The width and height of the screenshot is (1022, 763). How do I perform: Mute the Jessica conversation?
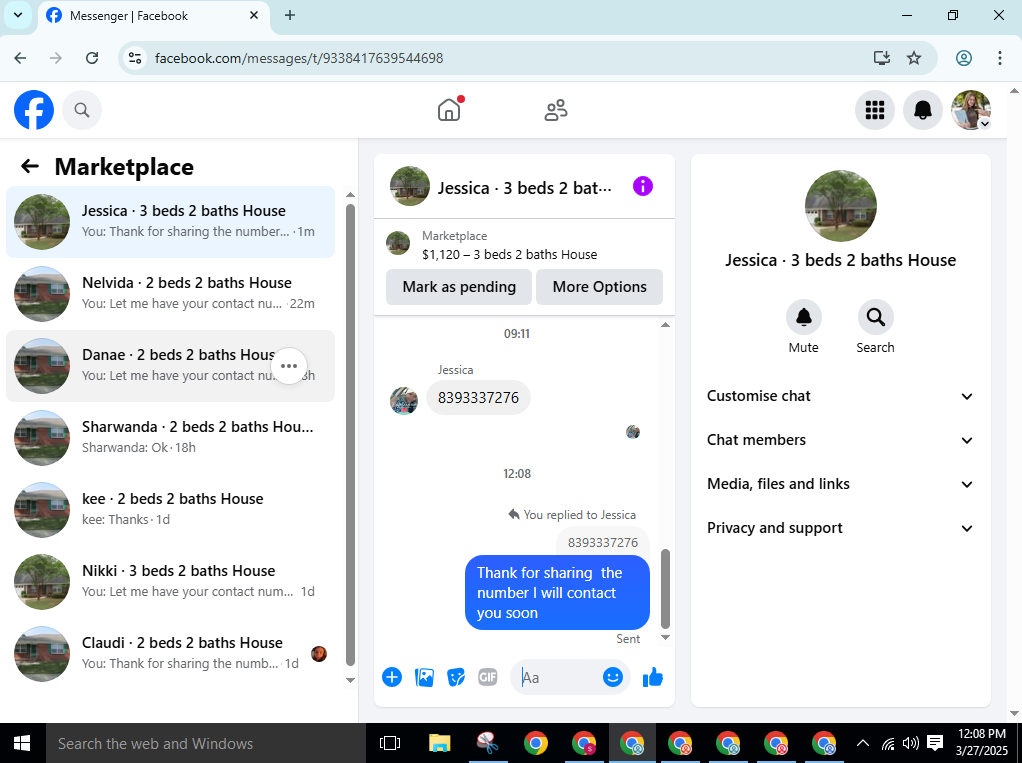pos(804,317)
